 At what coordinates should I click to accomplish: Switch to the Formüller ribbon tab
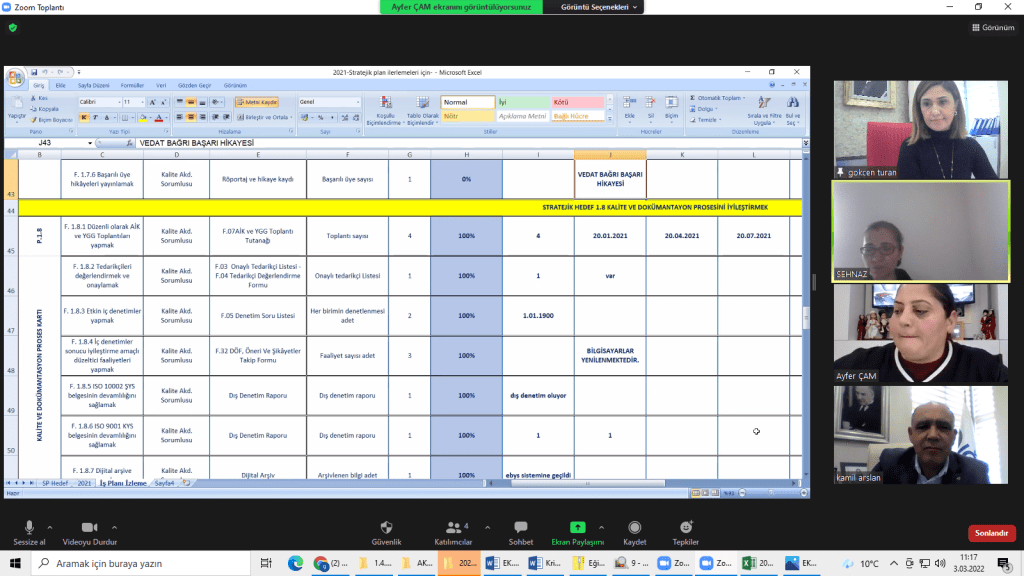132,86
